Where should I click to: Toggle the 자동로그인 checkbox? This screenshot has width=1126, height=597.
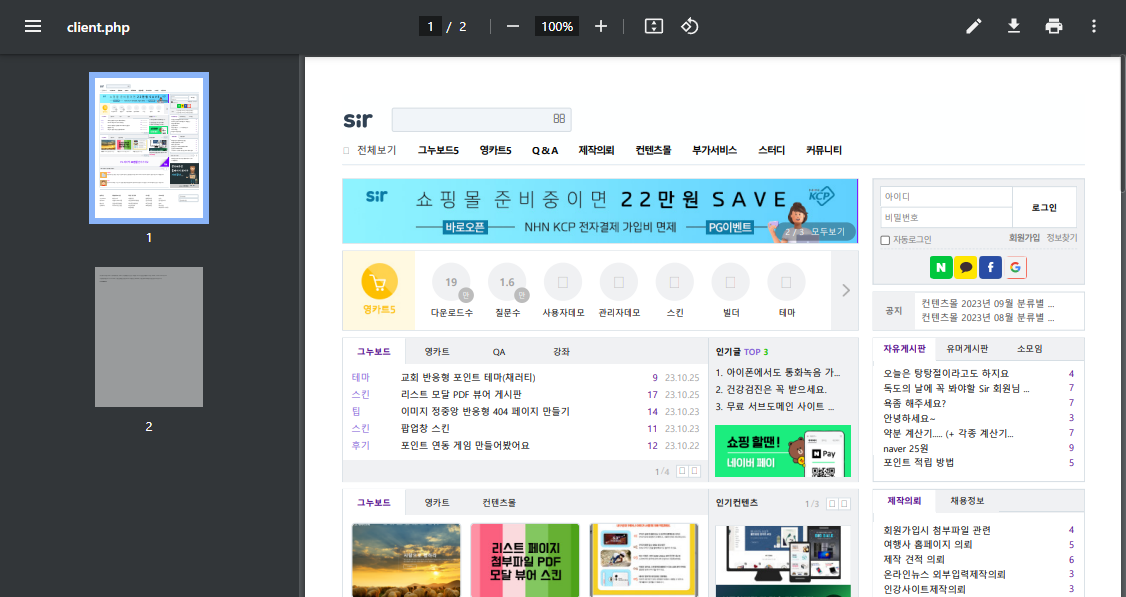pos(885,240)
